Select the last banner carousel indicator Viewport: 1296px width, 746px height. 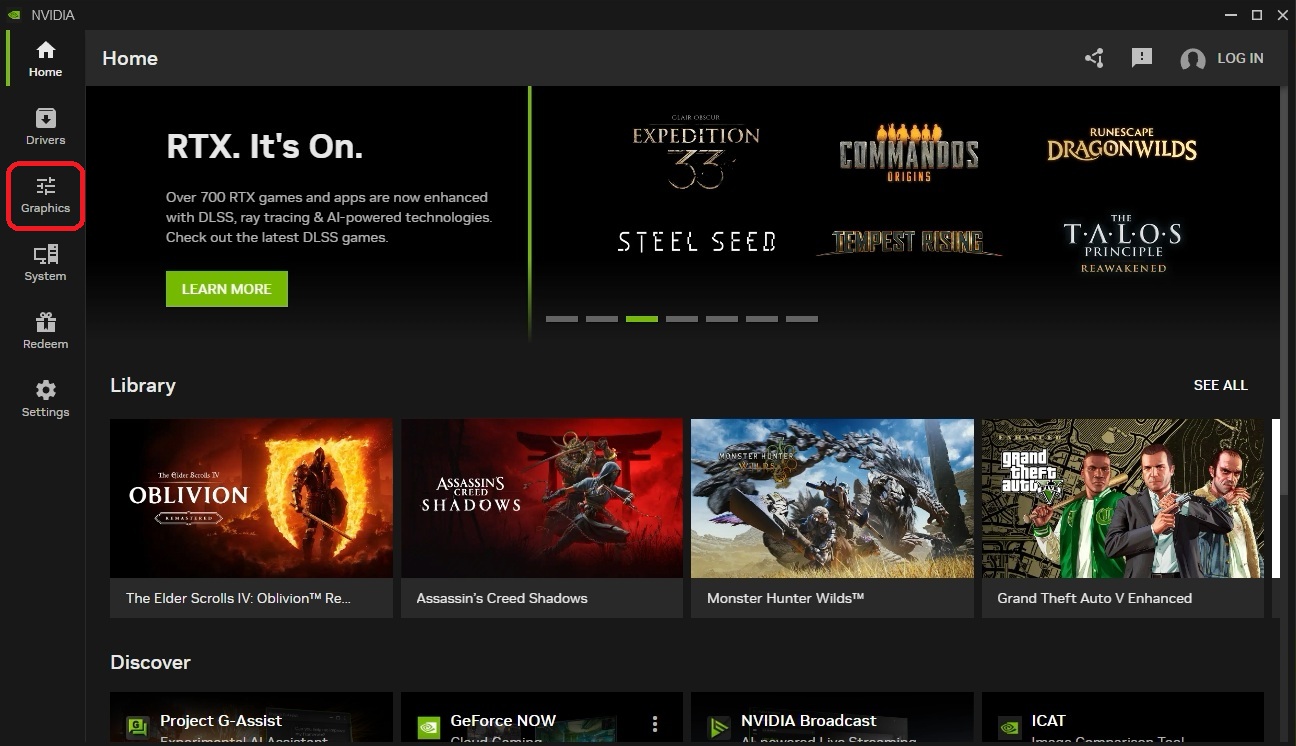tap(802, 319)
